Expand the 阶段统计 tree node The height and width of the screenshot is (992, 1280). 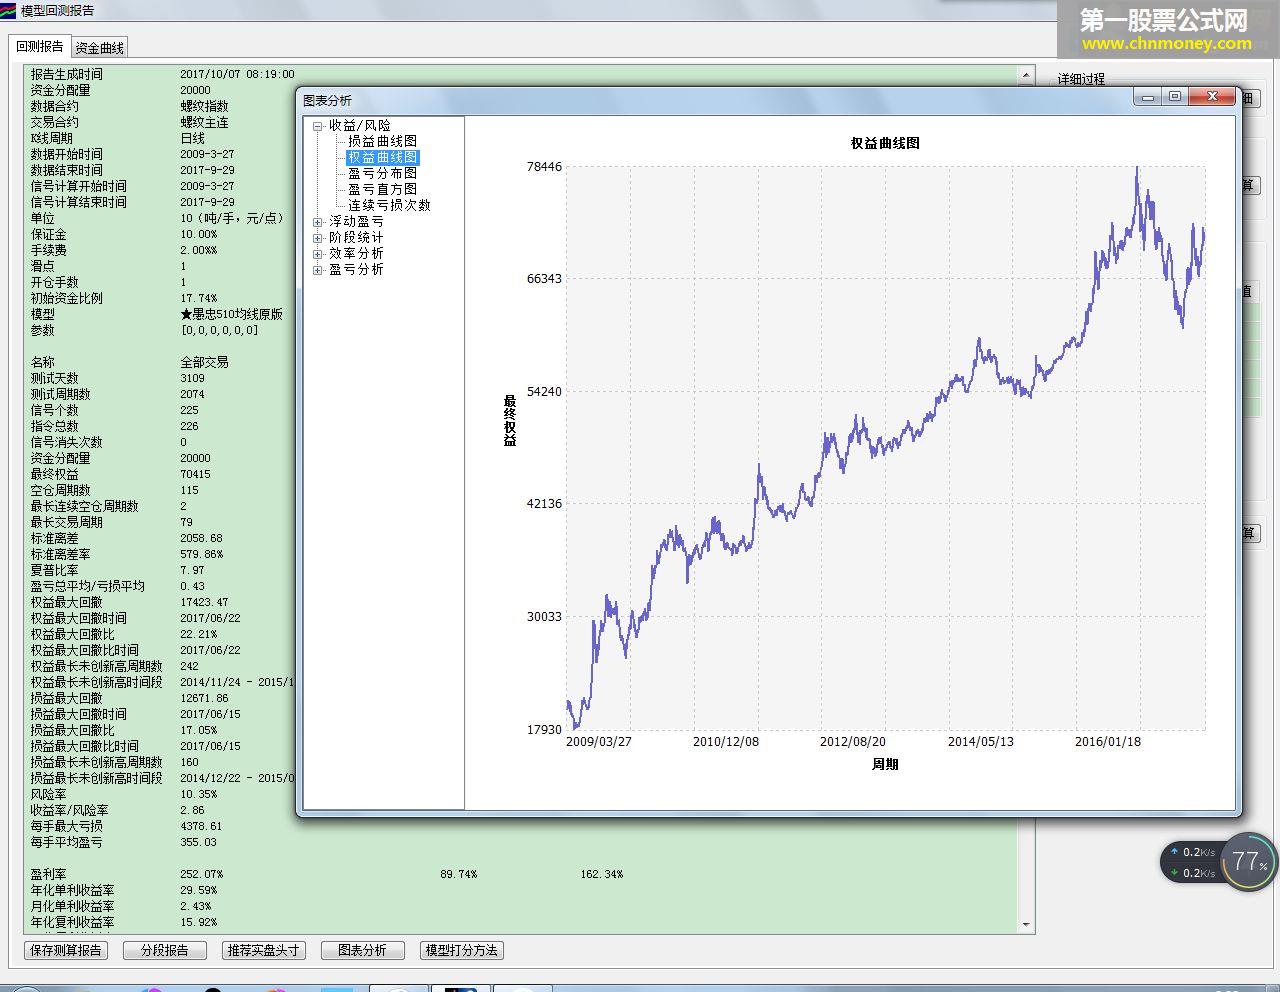coord(317,238)
